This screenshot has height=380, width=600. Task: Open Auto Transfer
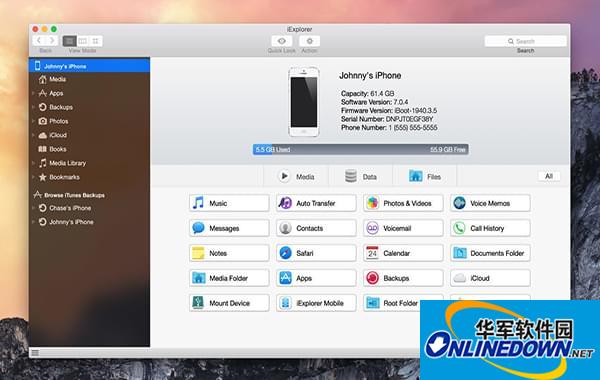point(316,203)
